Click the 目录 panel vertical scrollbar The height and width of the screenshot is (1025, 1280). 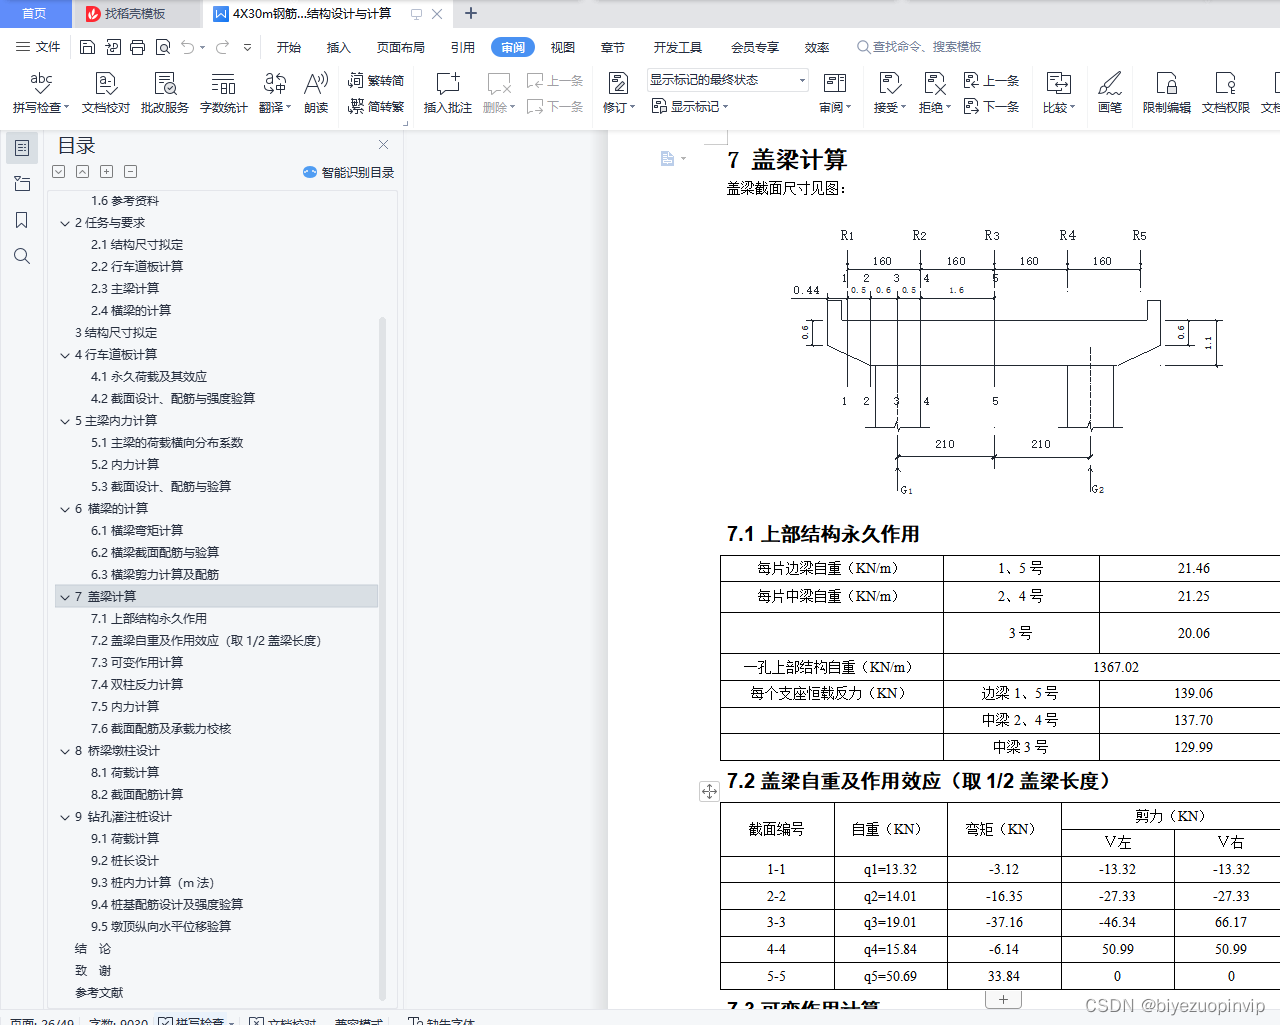(382, 657)
